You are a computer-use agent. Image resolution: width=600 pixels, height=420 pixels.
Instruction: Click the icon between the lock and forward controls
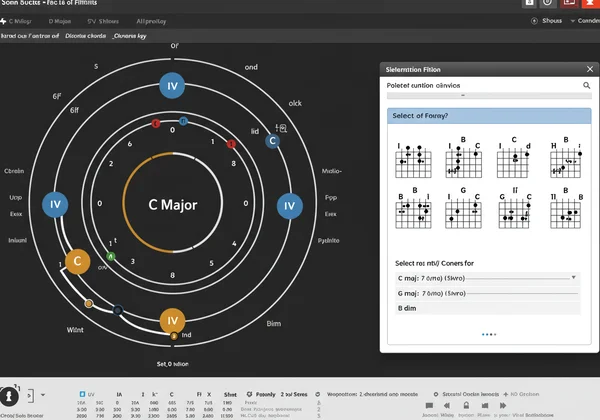[485, 405]
